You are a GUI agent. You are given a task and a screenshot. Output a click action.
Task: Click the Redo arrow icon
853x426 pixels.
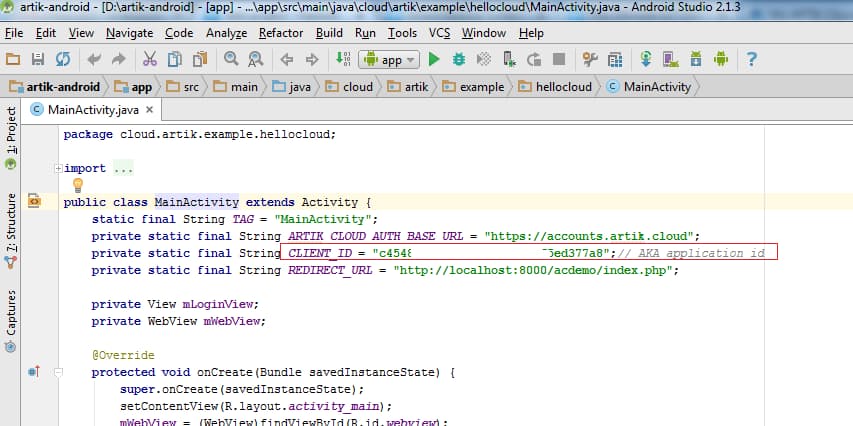point(118,59)
